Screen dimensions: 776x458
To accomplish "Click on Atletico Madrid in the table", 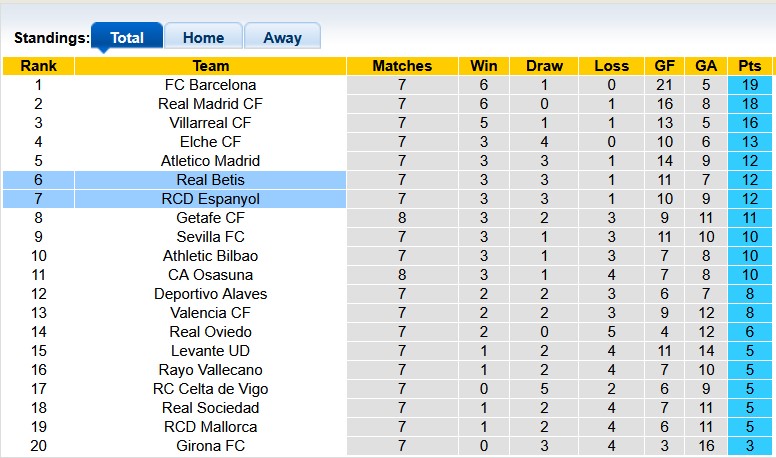I will tap(210, 161).
